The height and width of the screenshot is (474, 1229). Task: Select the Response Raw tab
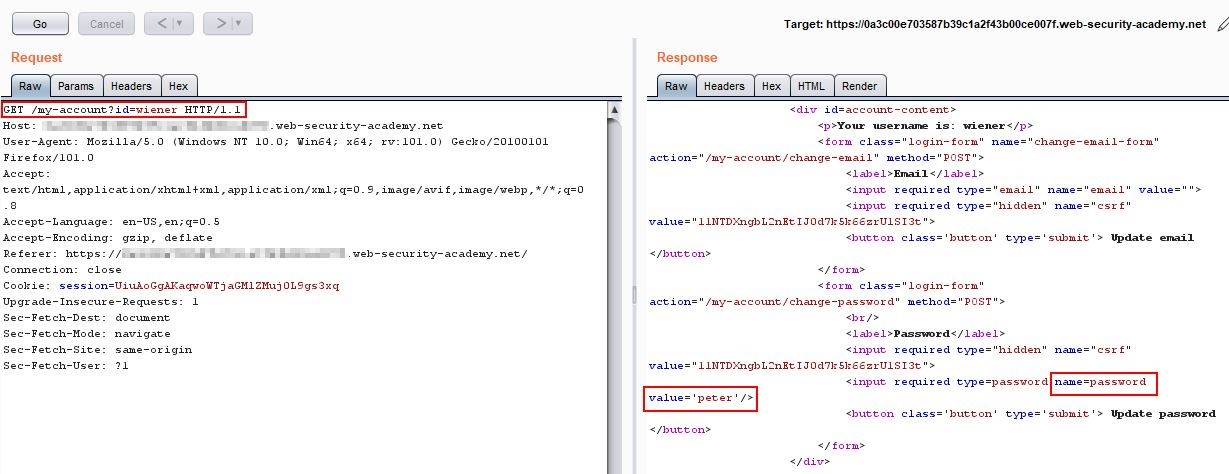(676, 86)
